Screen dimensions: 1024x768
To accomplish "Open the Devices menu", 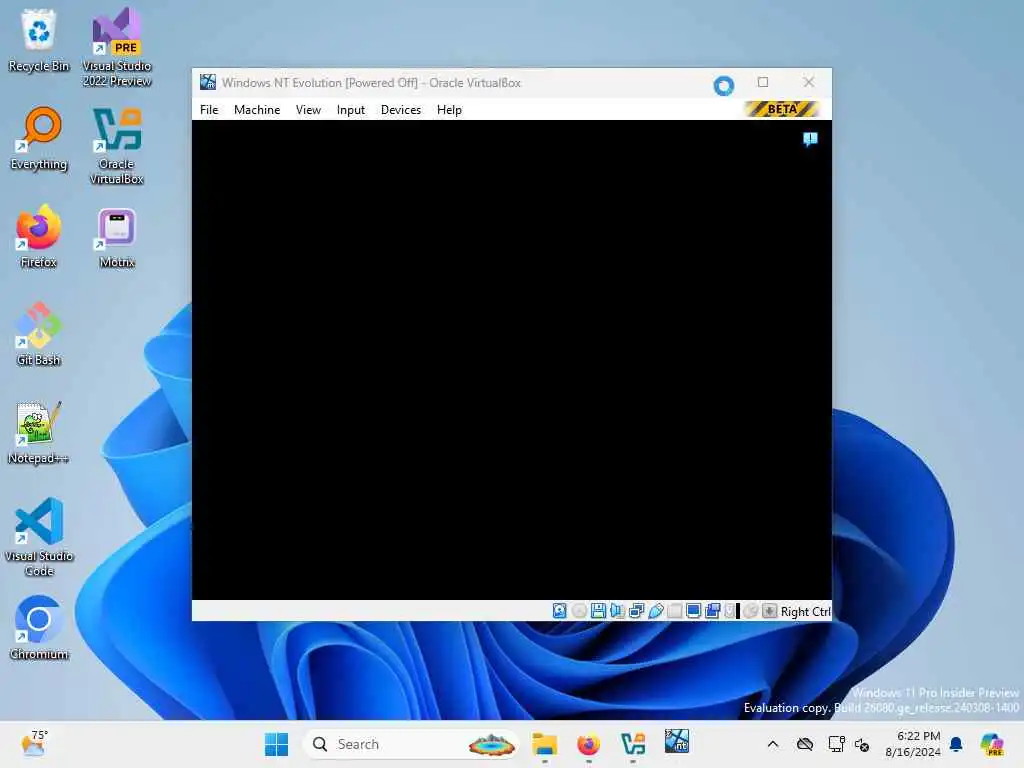I will (401, 110).
